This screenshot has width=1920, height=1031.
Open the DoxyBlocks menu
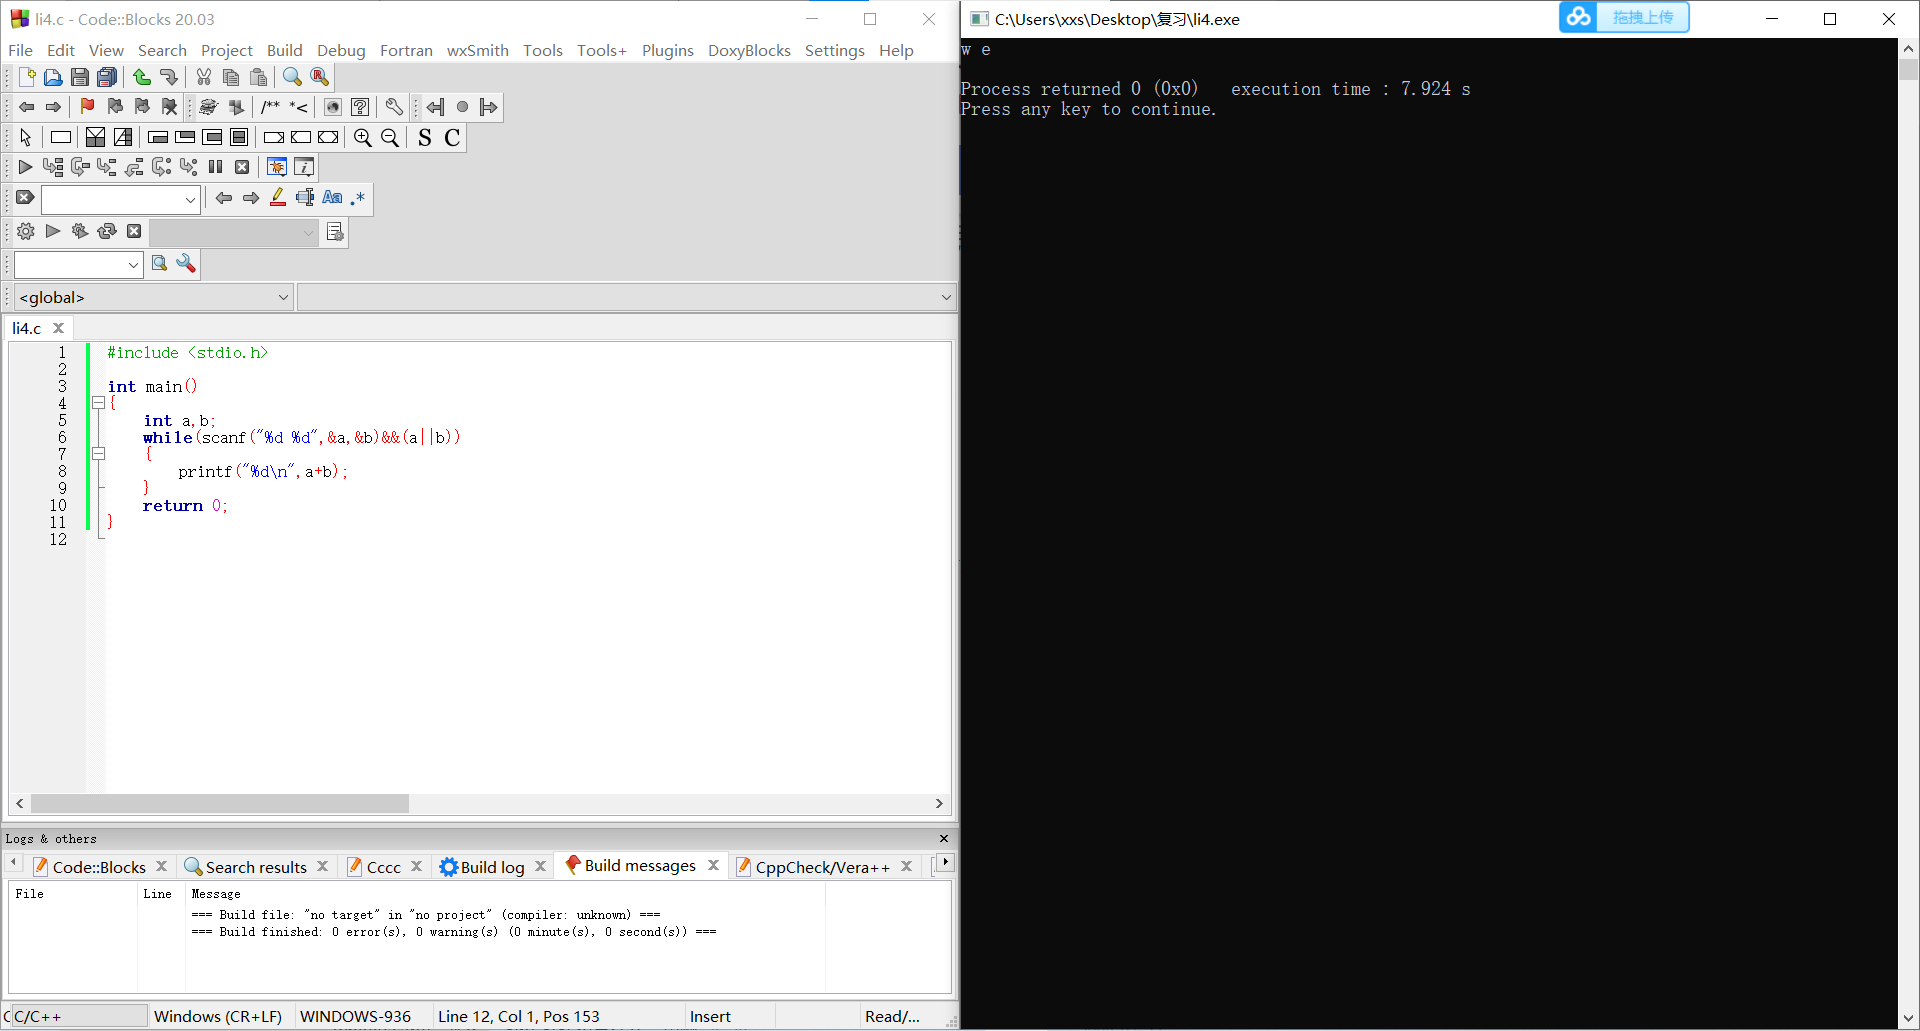pos(749,50)
